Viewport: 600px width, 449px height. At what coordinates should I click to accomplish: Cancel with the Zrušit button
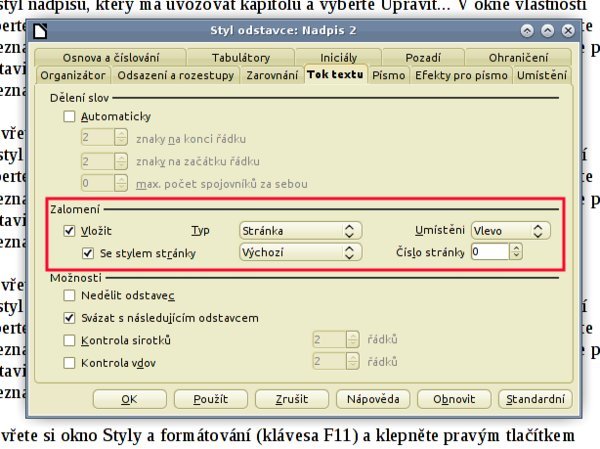click(292, 399)
